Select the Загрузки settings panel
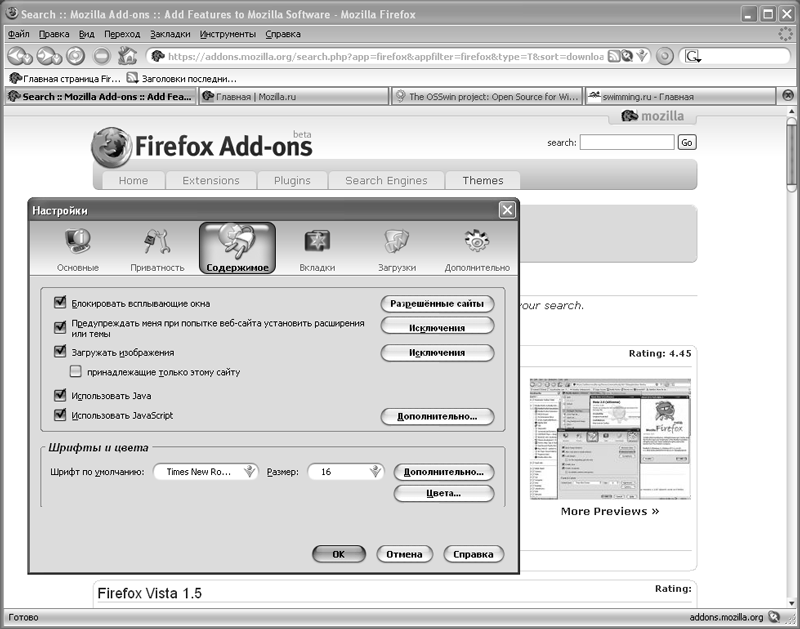 pyautogui.click(x=397, y=248)
